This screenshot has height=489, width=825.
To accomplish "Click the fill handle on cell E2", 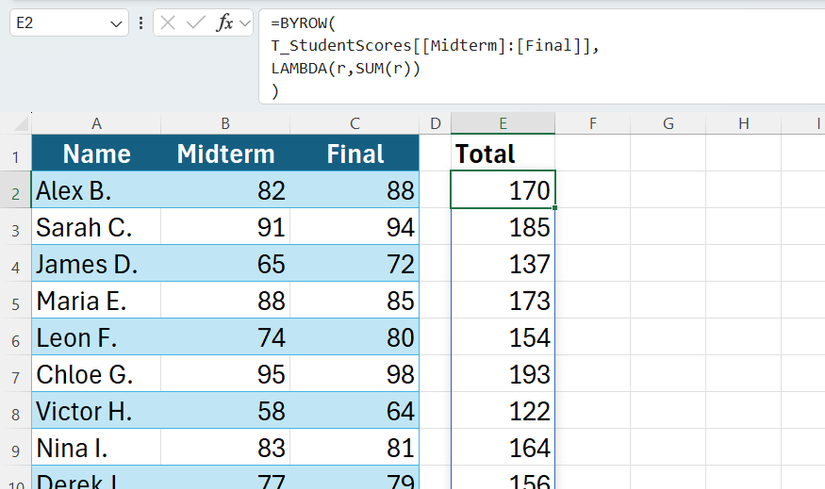I will pos(554,208).
